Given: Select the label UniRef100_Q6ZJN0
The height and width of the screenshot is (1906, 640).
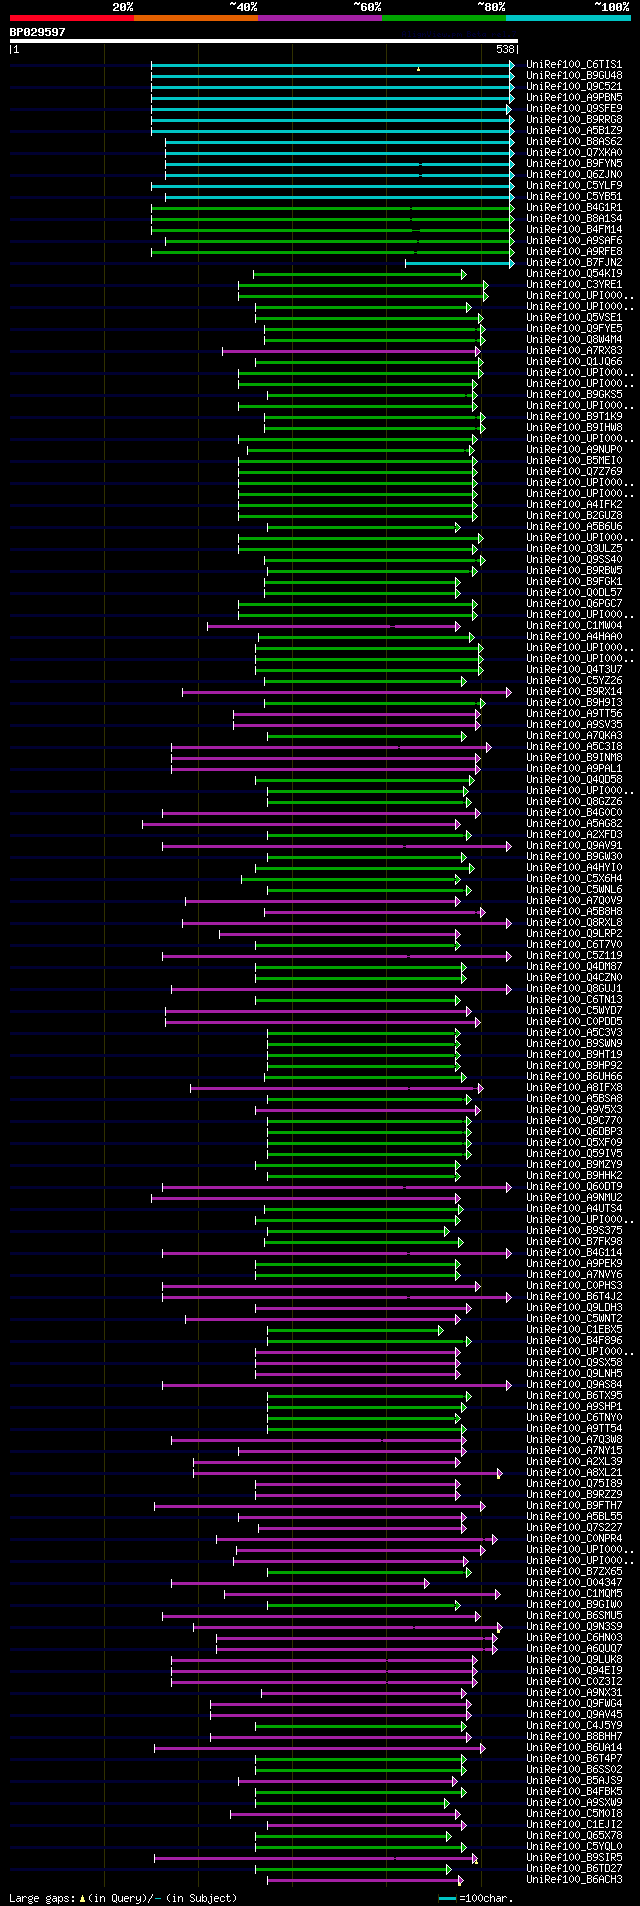Looking at the screenshot, I should click(574, 175).
